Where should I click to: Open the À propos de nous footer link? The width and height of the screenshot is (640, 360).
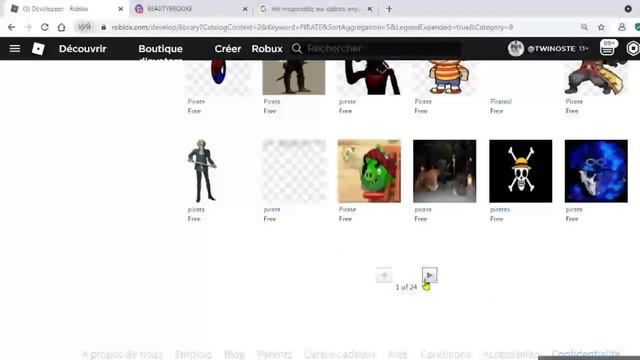(x=122, y=354)
